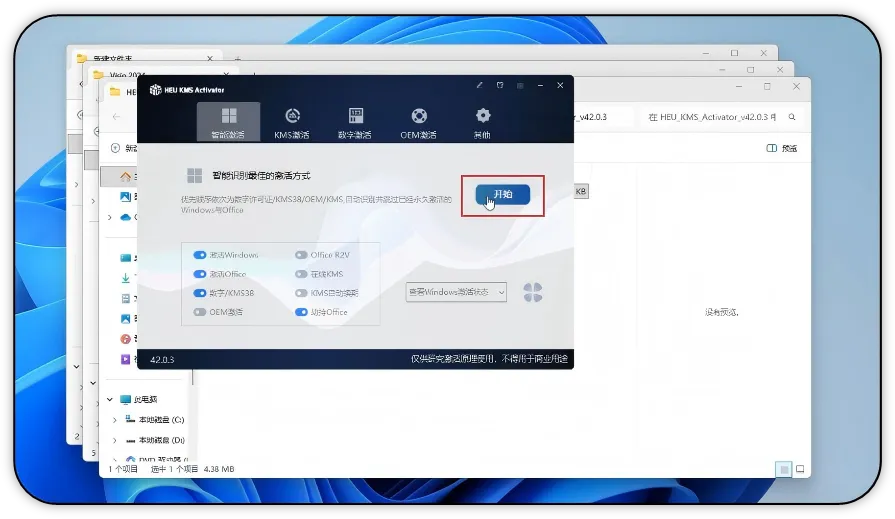Click the pencil edit icon in HEU title bar

479,85
